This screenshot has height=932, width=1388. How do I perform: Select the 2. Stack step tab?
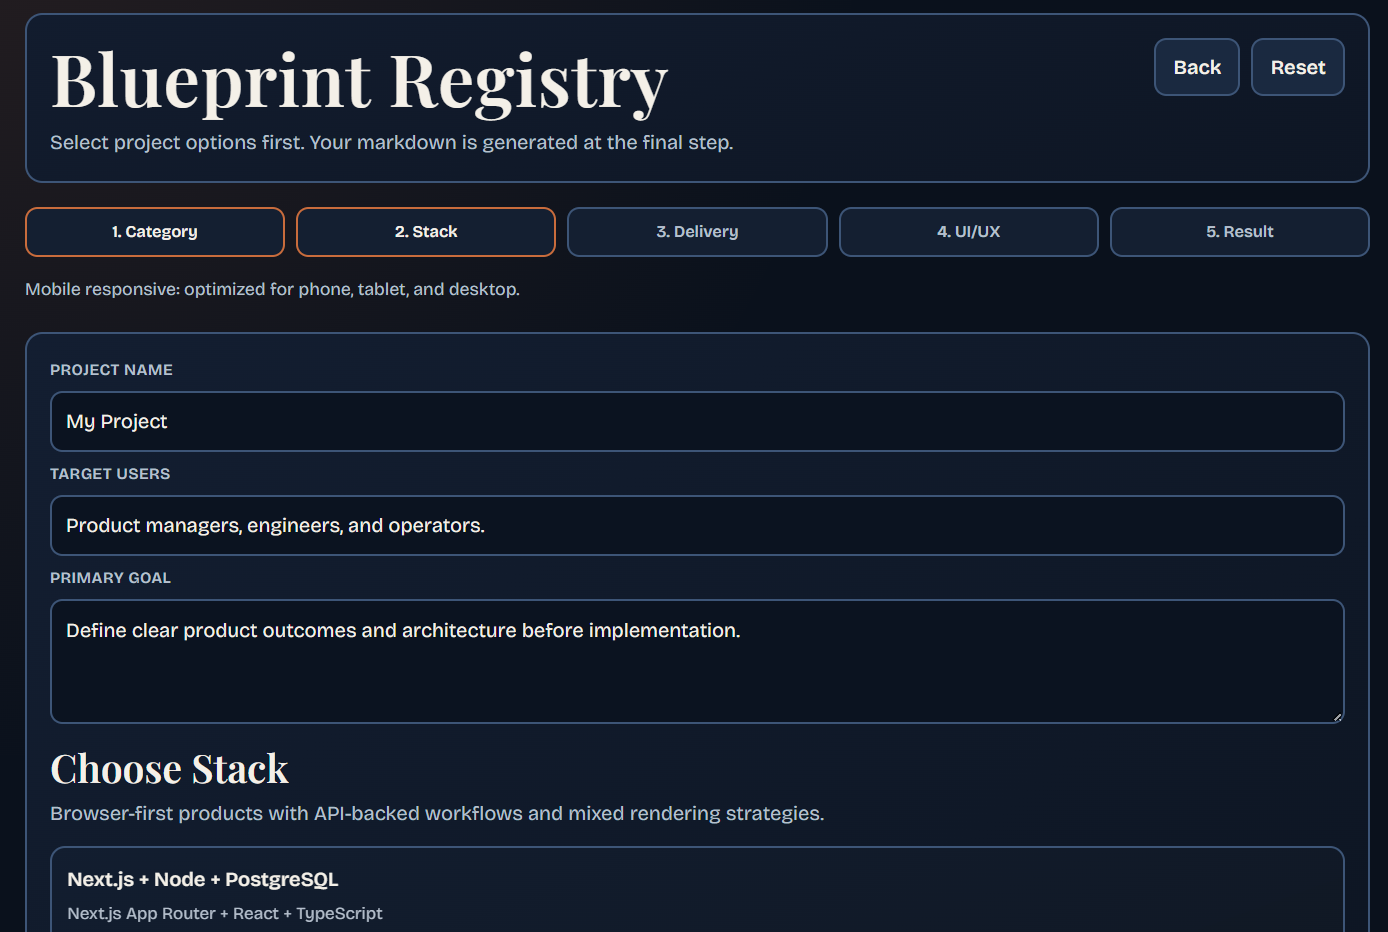point(426,232)
